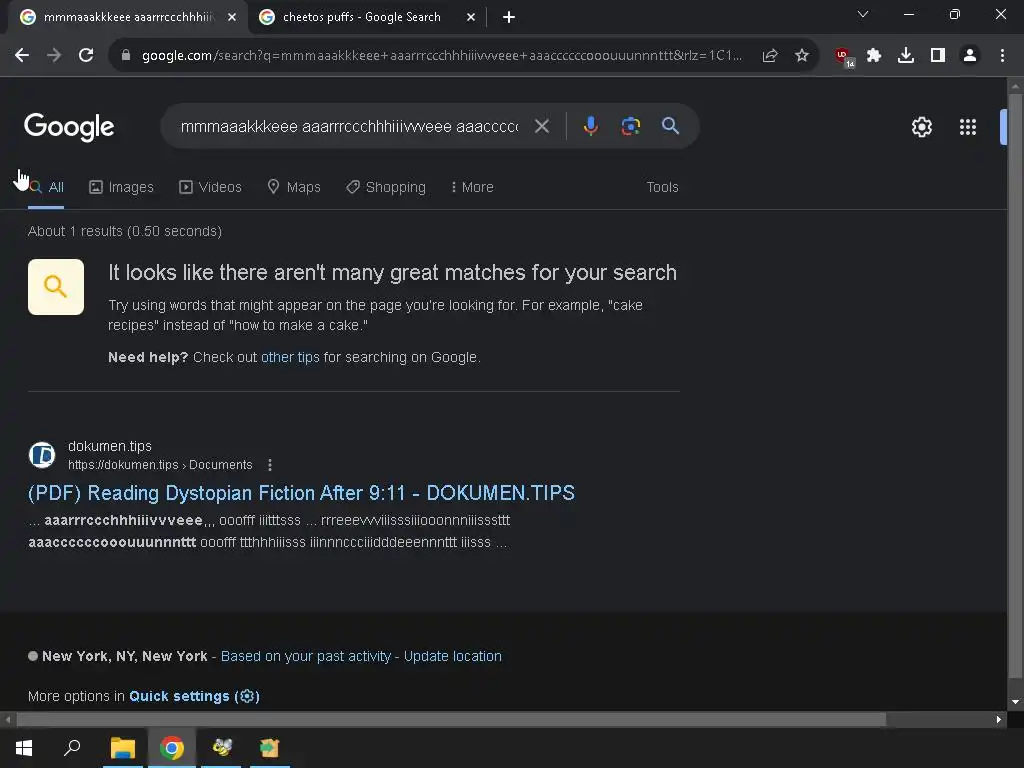This screenshot has height=768, width=1024.
Task: Switch to Maps results
Action: [x=294, y=187]
